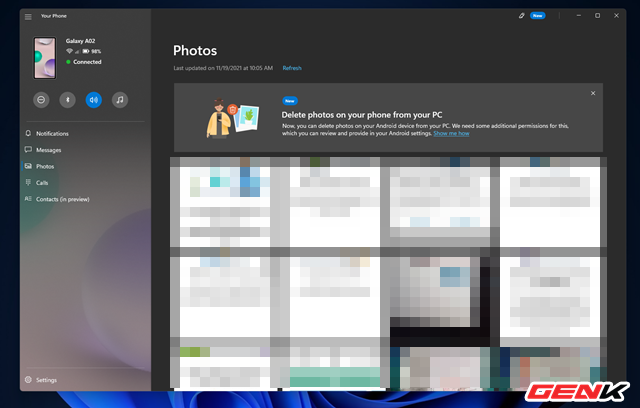Toggle the audio player music note button
Image resolution: width=640 pixels, height=408 pixels.
tap(120, 100)
